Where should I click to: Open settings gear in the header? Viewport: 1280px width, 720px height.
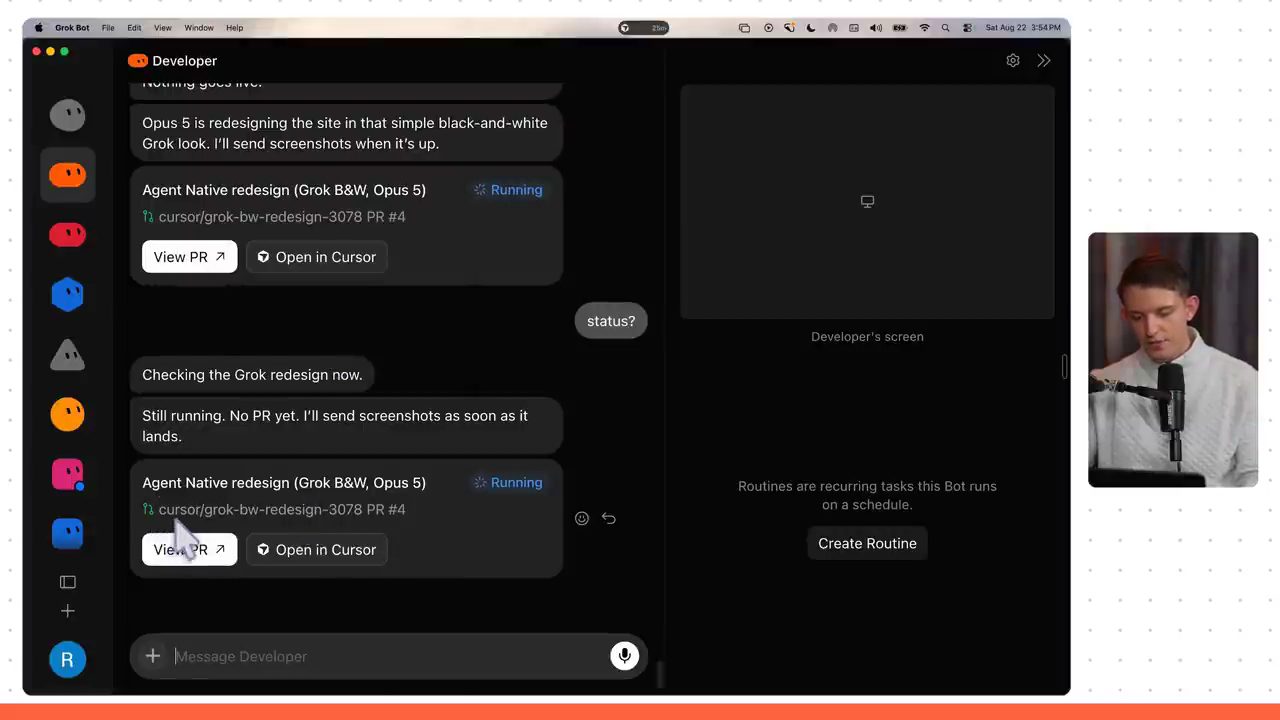coord(1013,61)
